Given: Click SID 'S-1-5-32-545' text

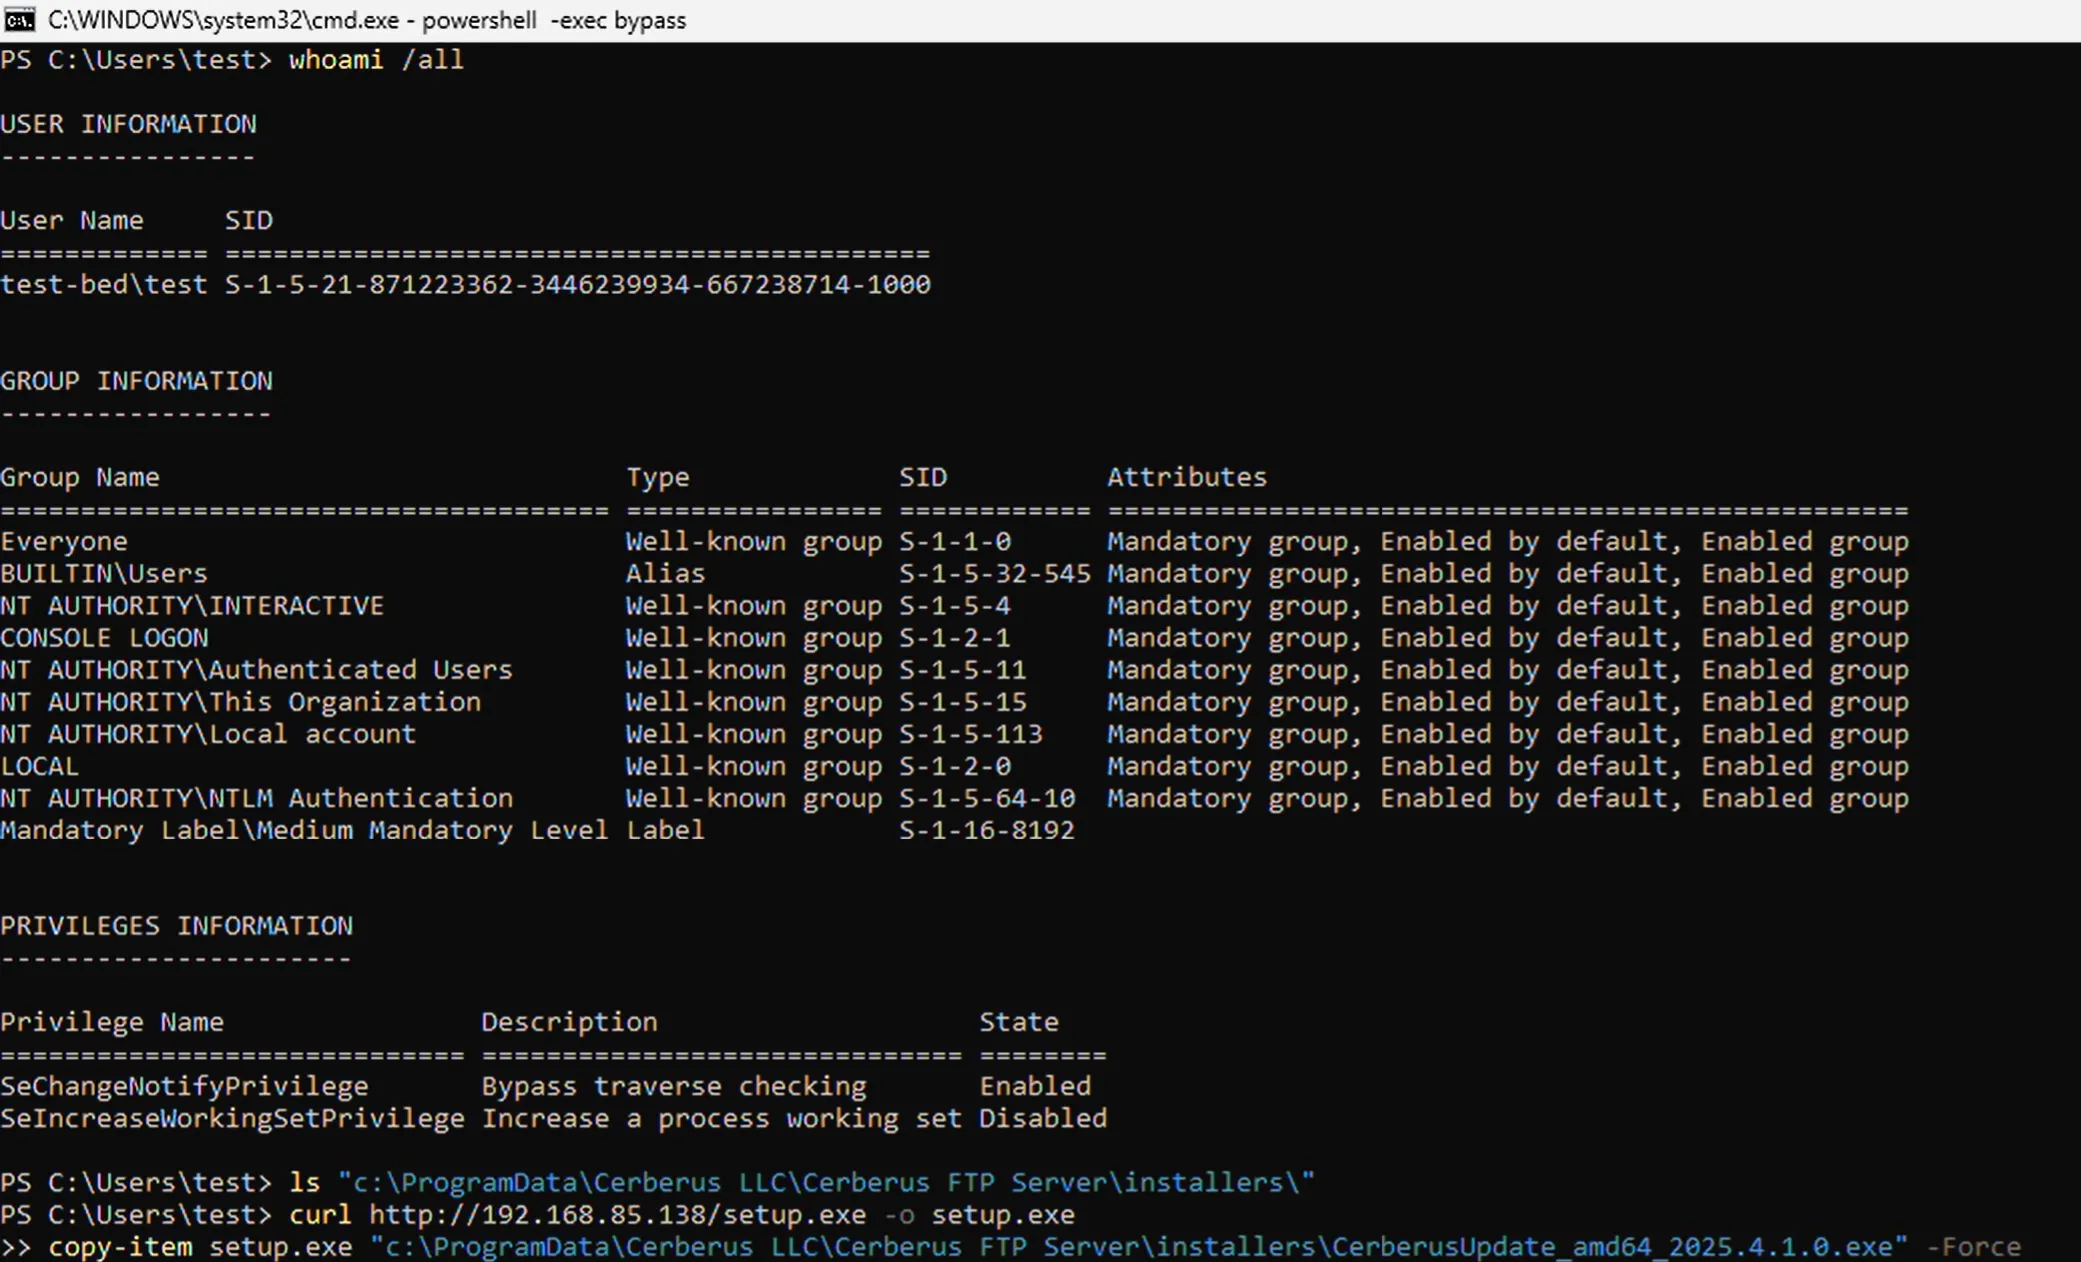Looking at the screenshot, I should click(x=994, y=574).
